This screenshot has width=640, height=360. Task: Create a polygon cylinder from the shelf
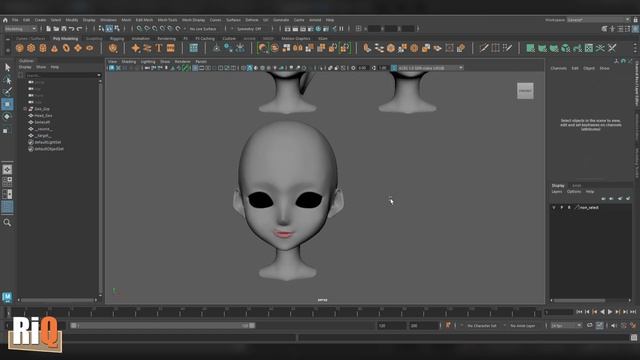tap(43, 48)
